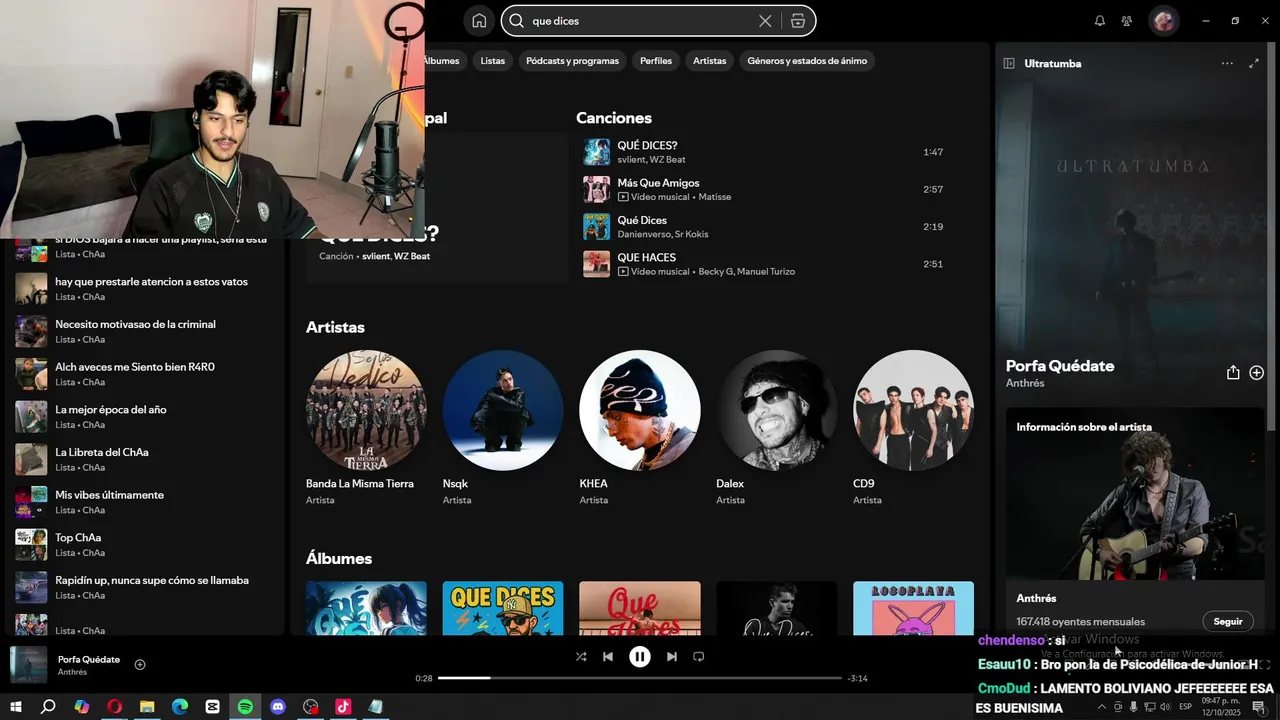Switch to Discord from the taskbar
Viewport: 1280px width, 720px height.
278,707
